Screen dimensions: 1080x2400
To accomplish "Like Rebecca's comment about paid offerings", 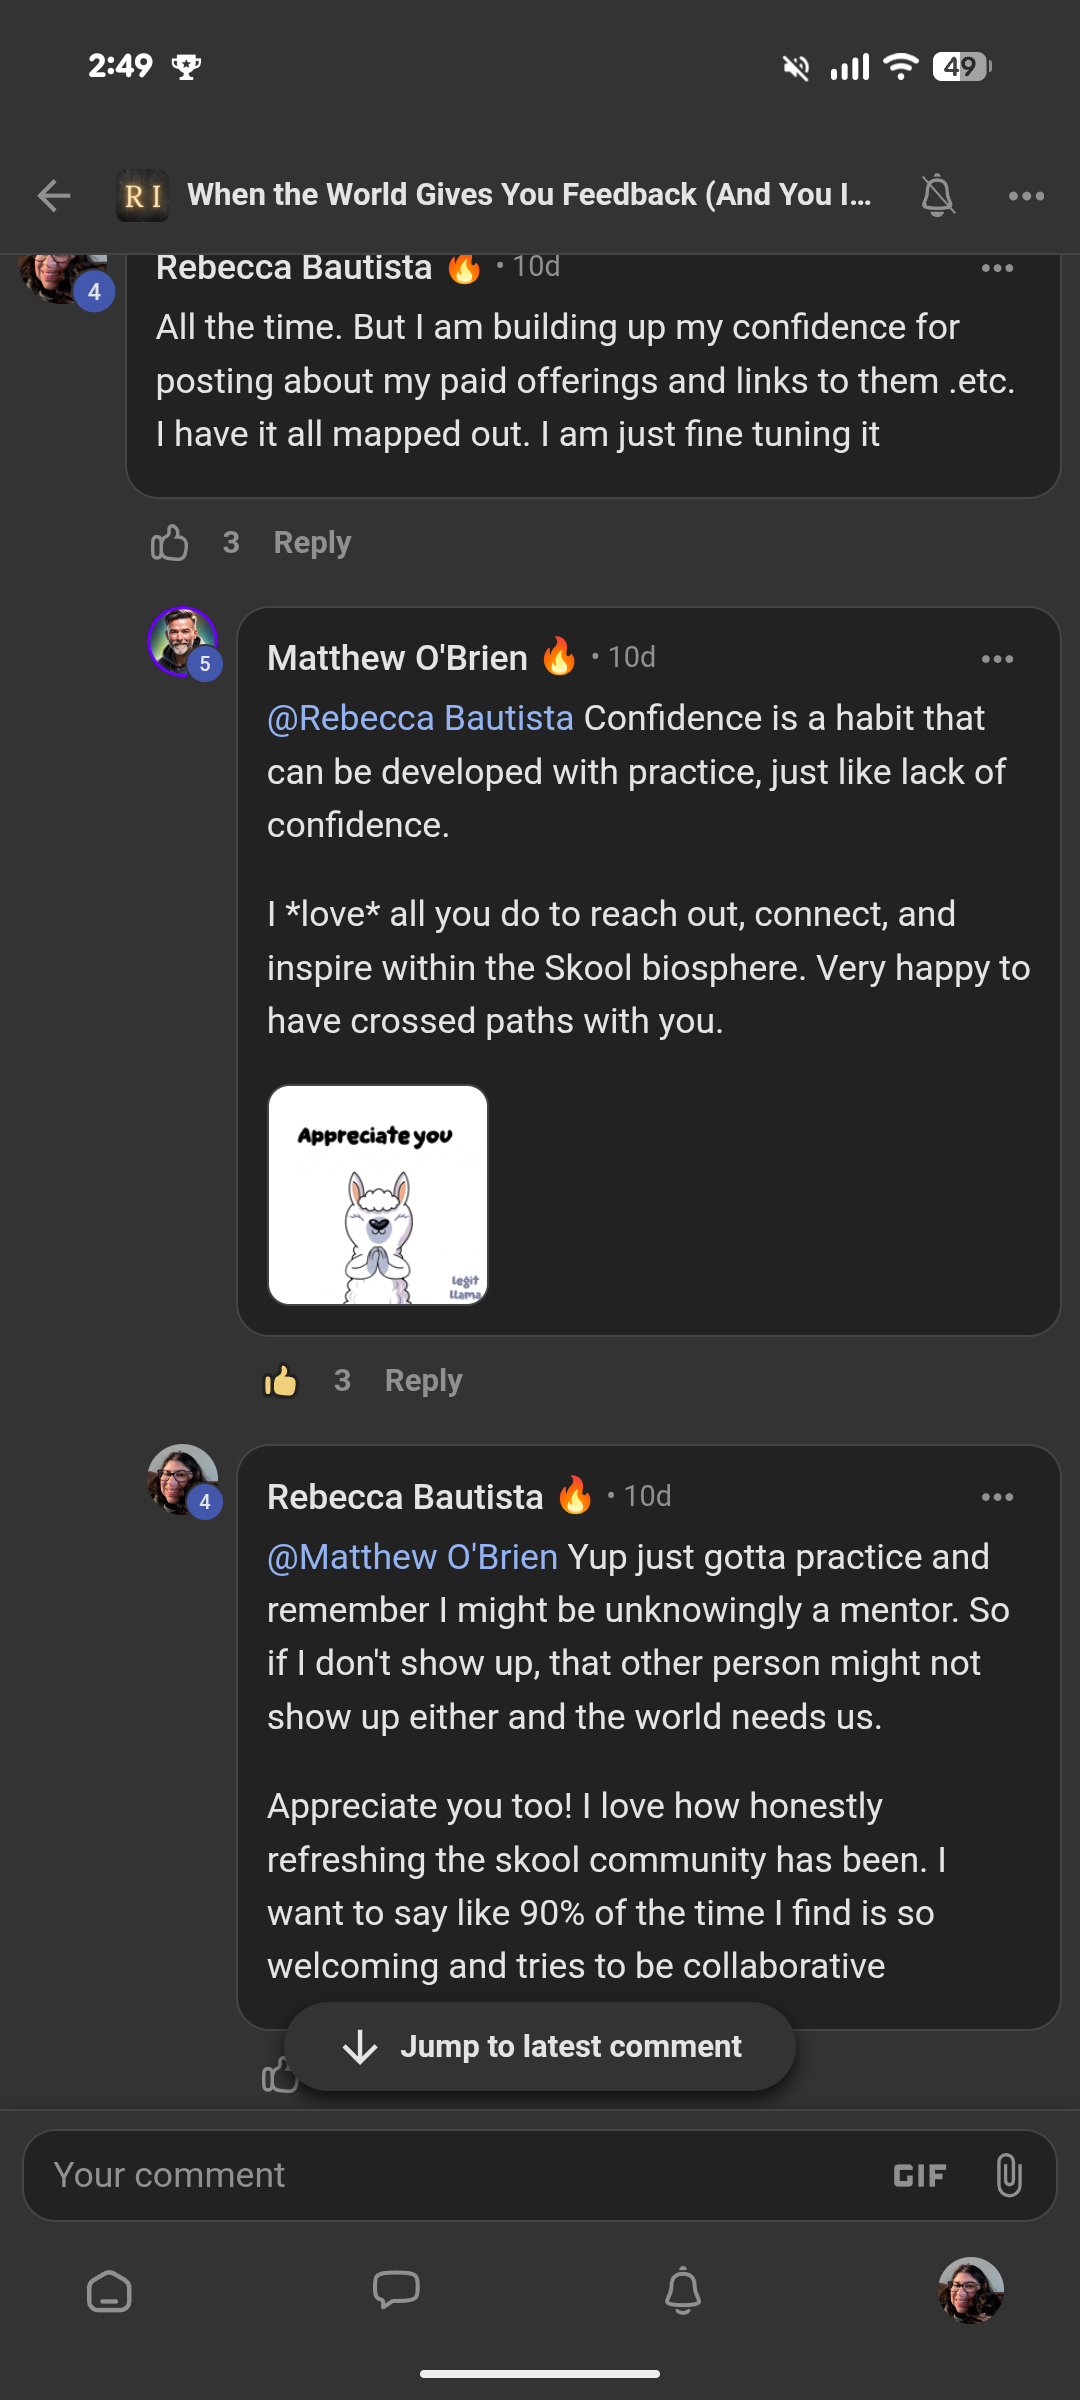I will 170,543.
